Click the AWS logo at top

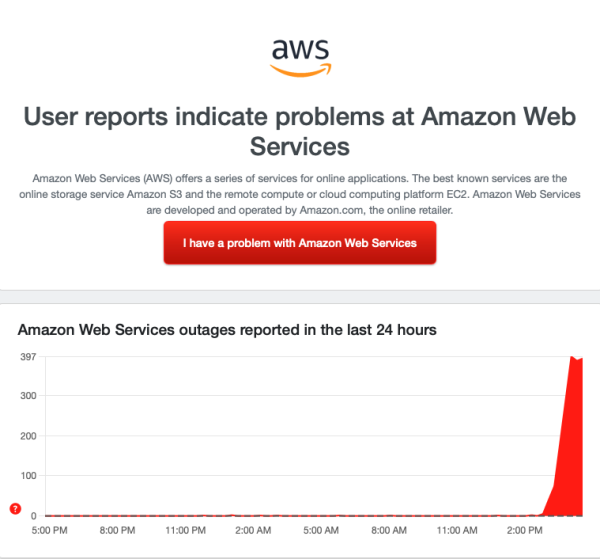pyautogui.click(x=299, y=55)
